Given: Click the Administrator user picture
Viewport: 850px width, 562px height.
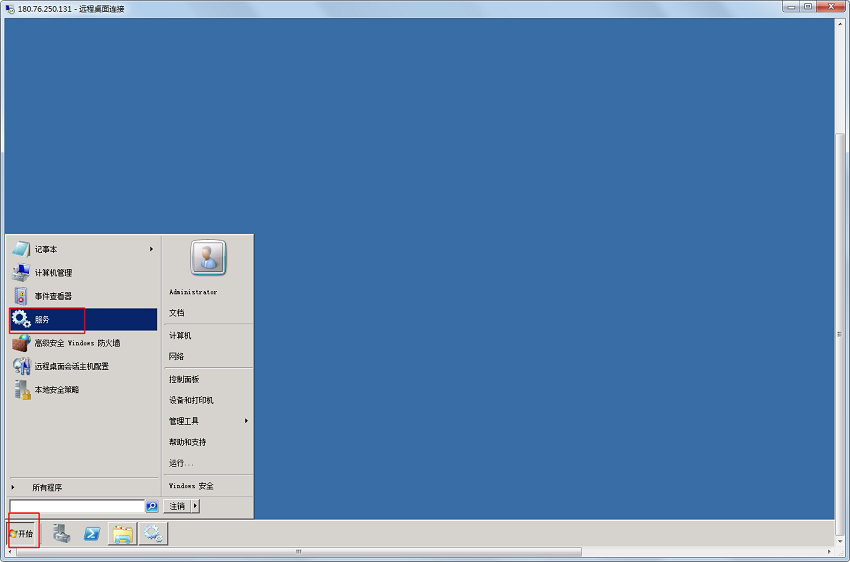Looking at the screenshot, I should [208, 257].
